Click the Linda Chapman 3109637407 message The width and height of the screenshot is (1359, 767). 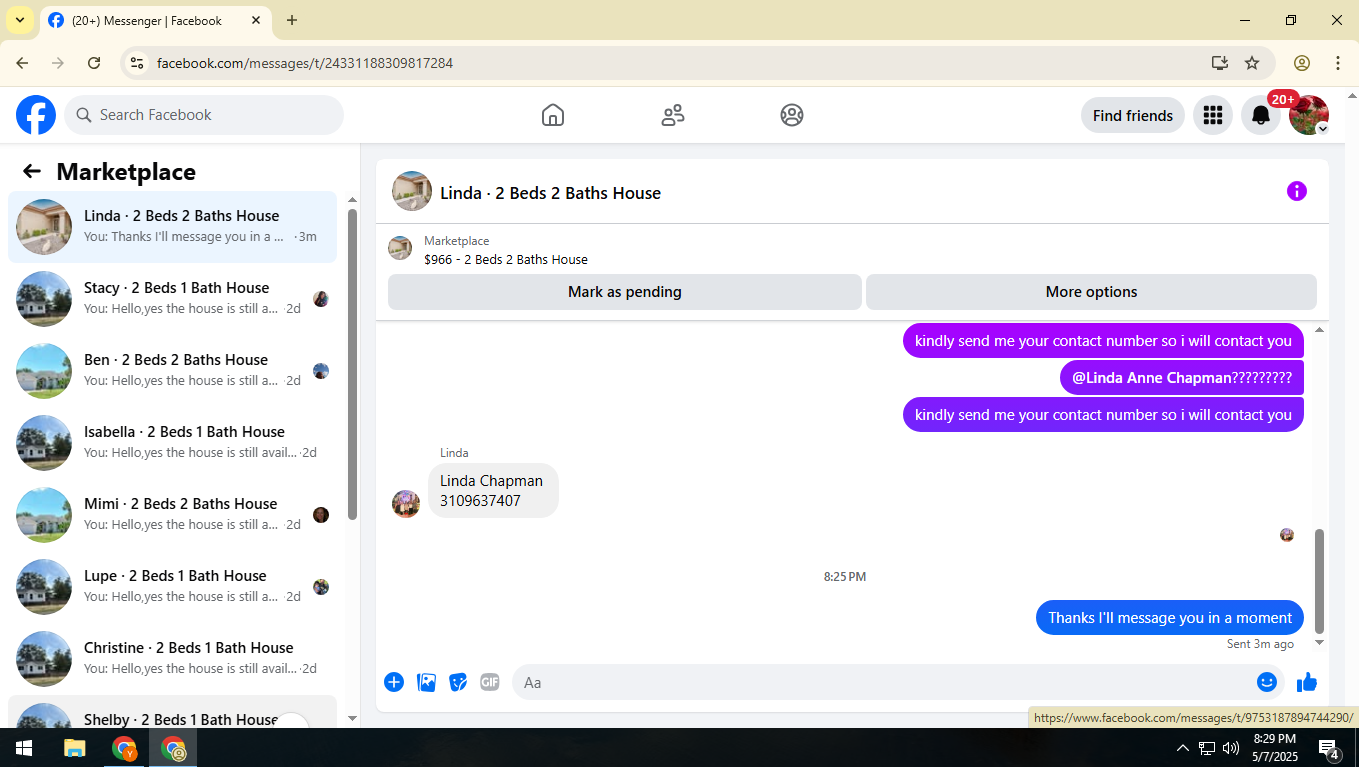(493, 490)
